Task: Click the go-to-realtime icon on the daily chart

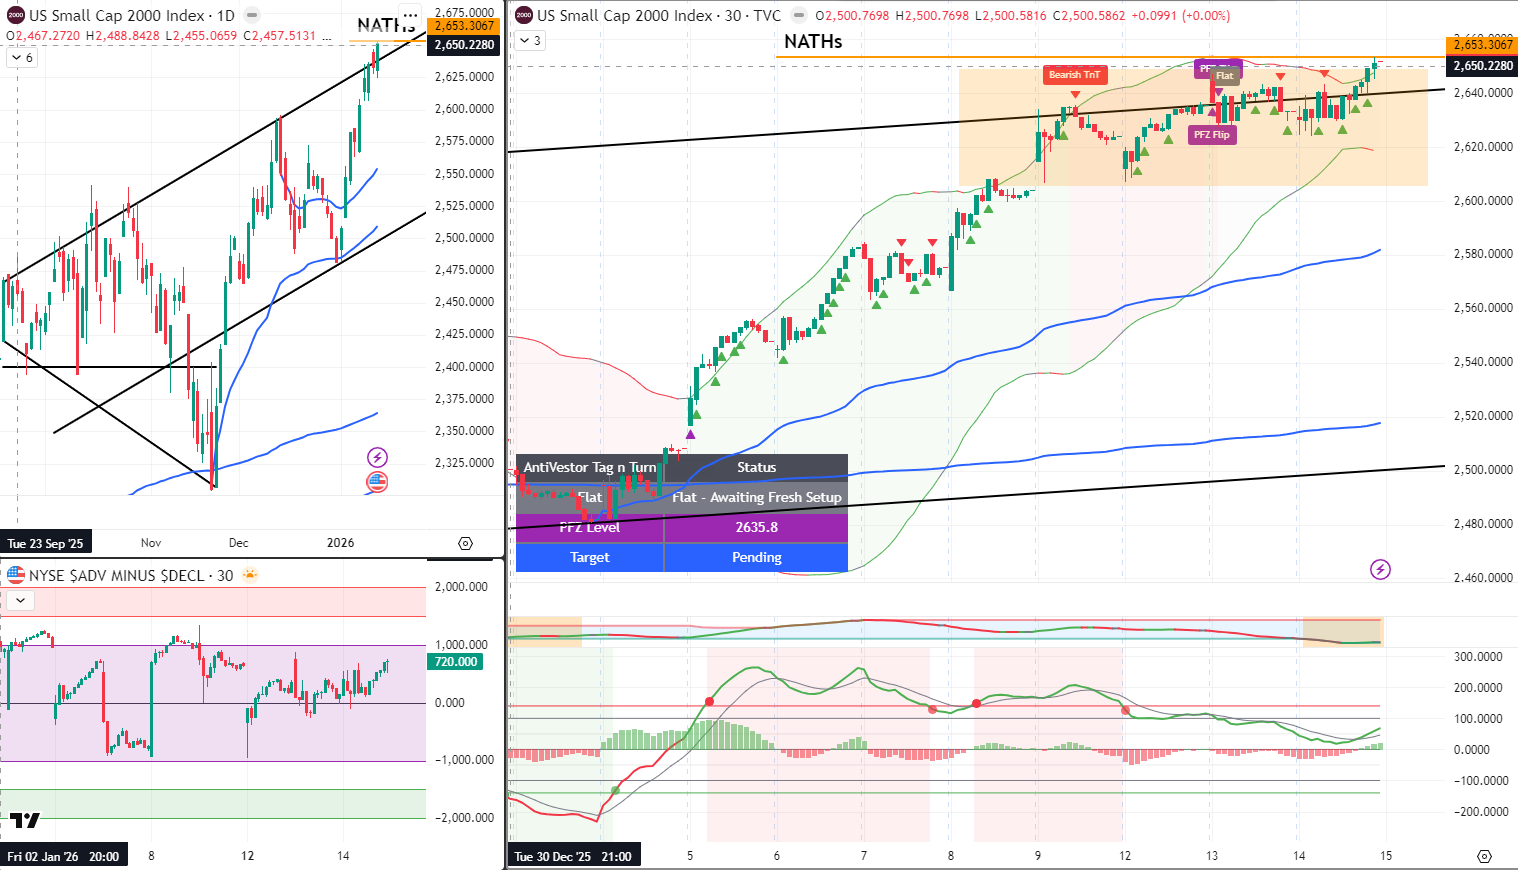Action: 465,543
